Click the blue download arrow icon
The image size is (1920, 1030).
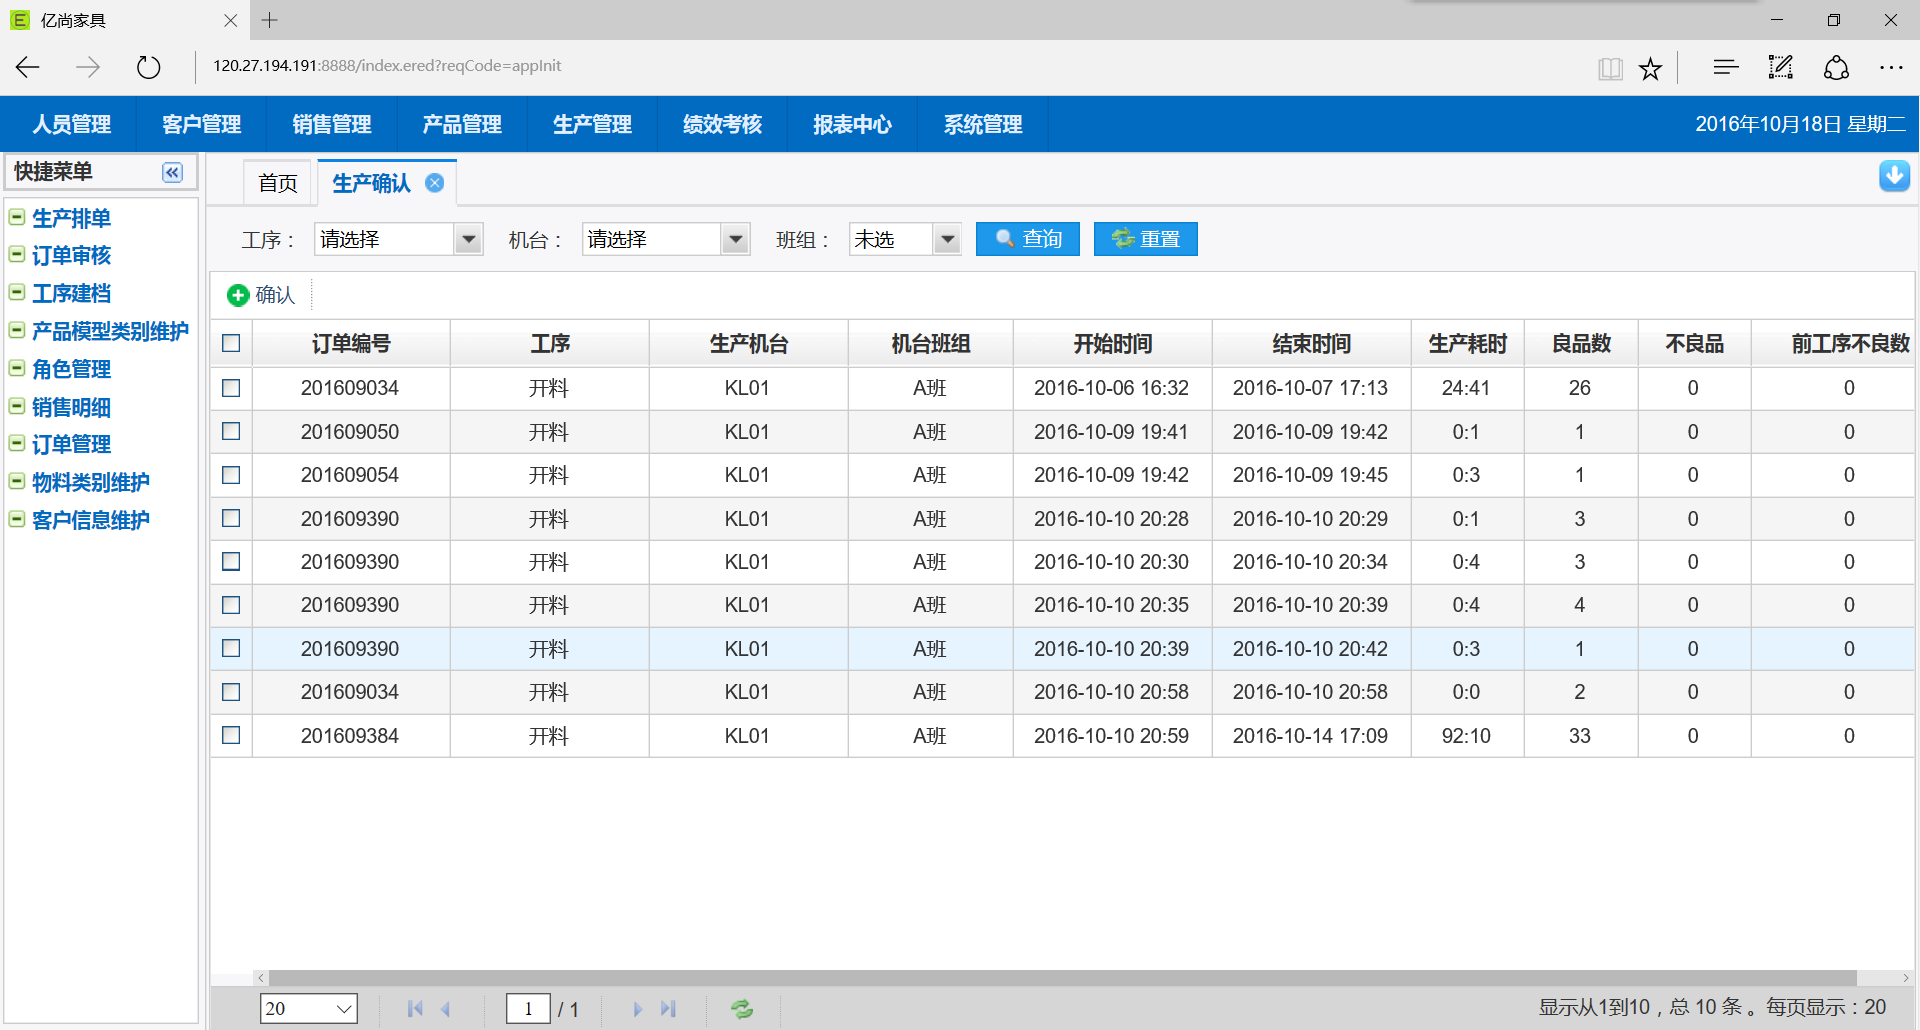point(1894,176)
